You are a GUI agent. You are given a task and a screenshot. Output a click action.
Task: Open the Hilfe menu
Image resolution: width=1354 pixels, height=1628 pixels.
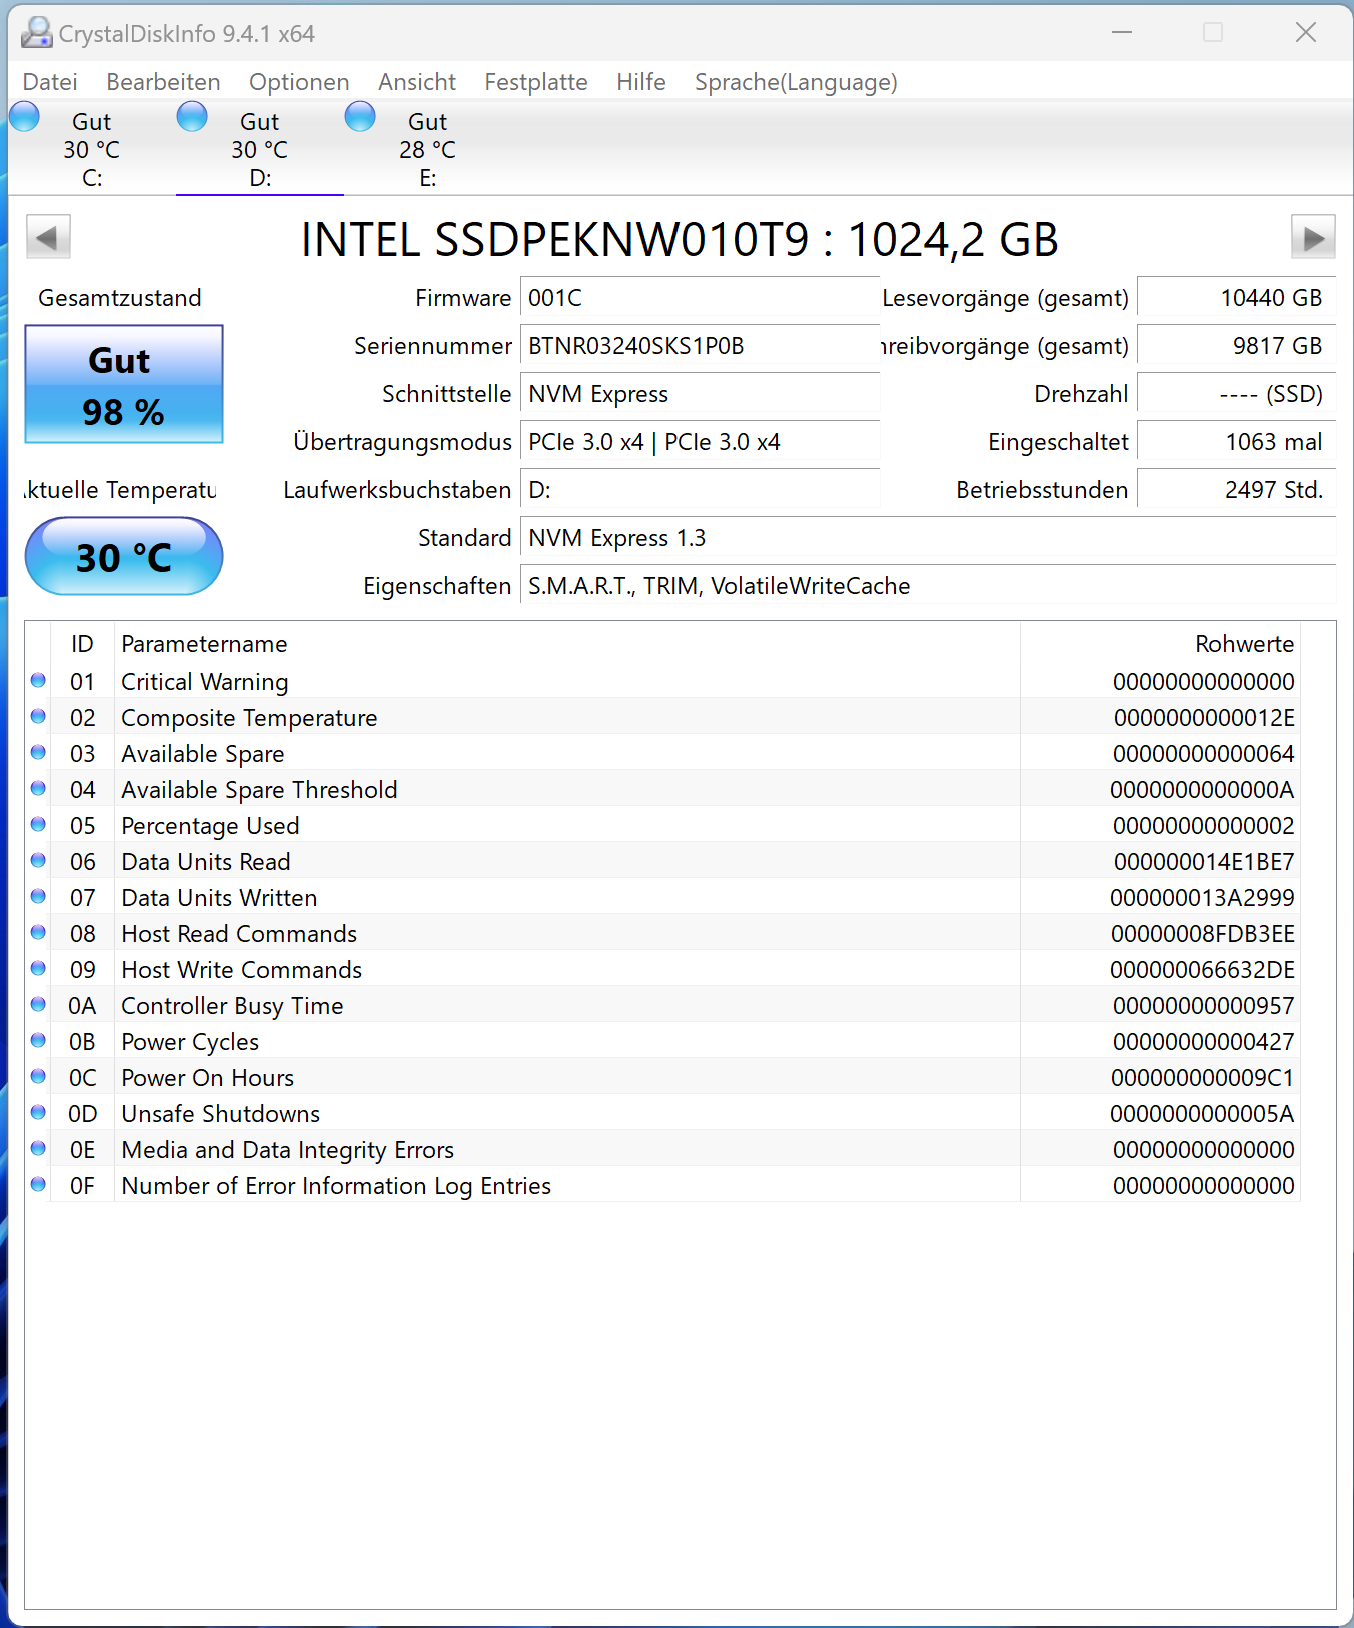point(641,82)
